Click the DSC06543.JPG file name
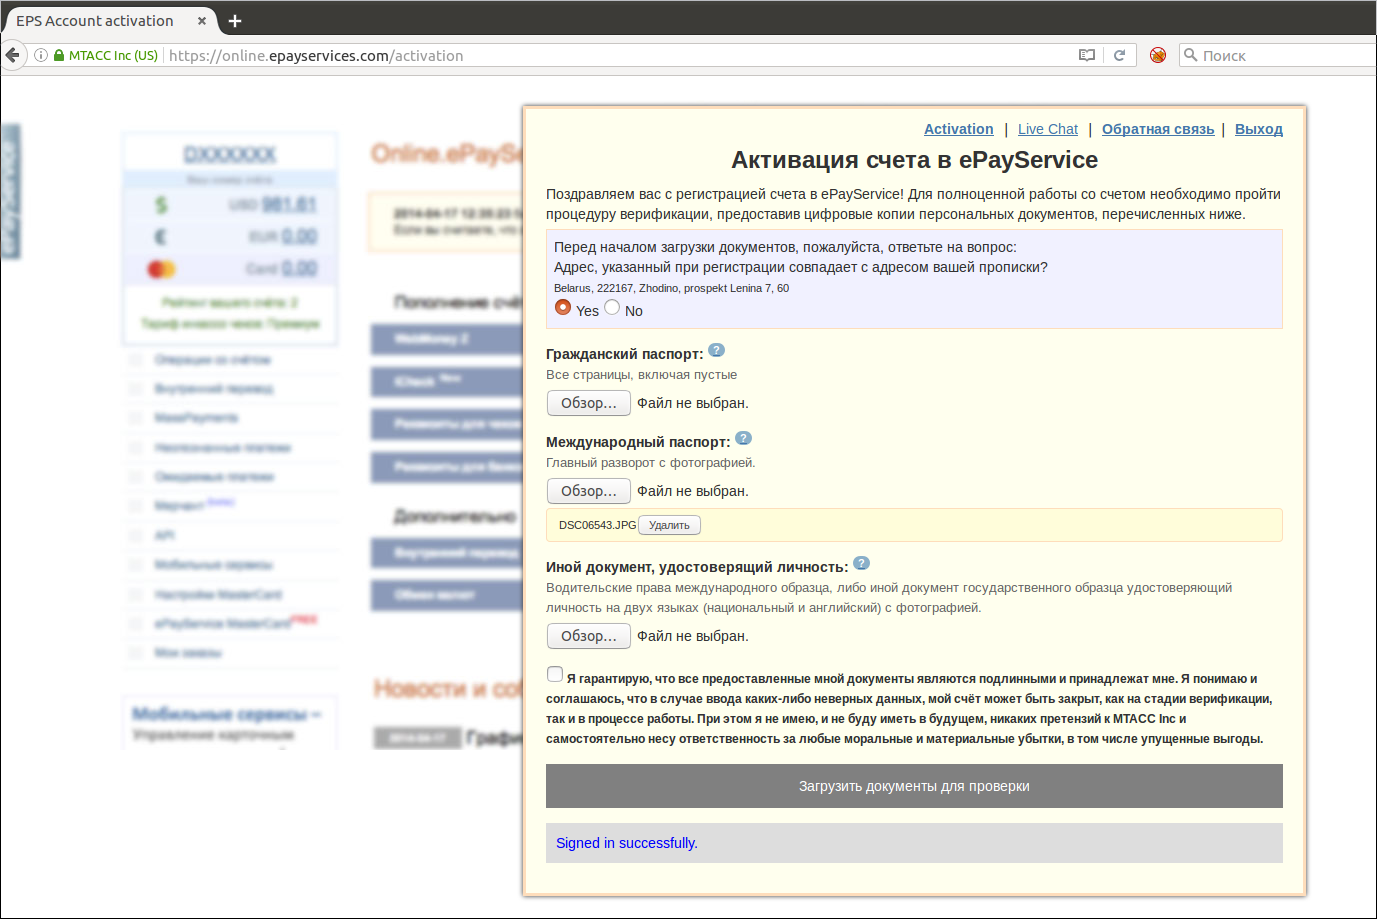1377x919 pixels. [x=597, y=525]
